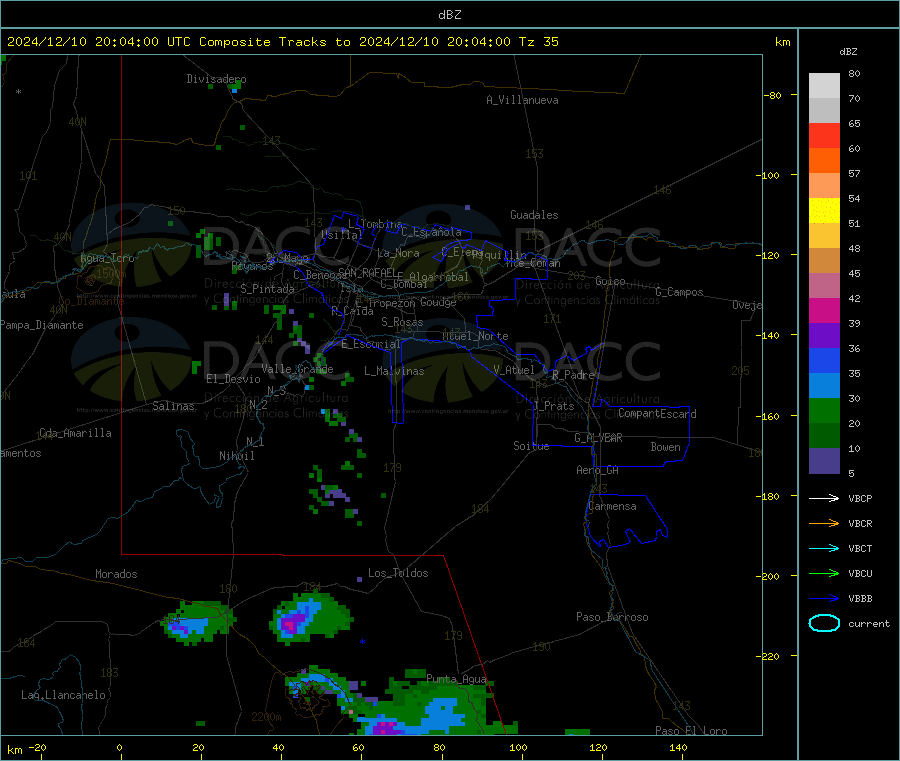Image resolution: width=900 pixels, height=761 pixels.
Task: Click the Paso_El_Loro place label
Action: (x=692, y=731)
